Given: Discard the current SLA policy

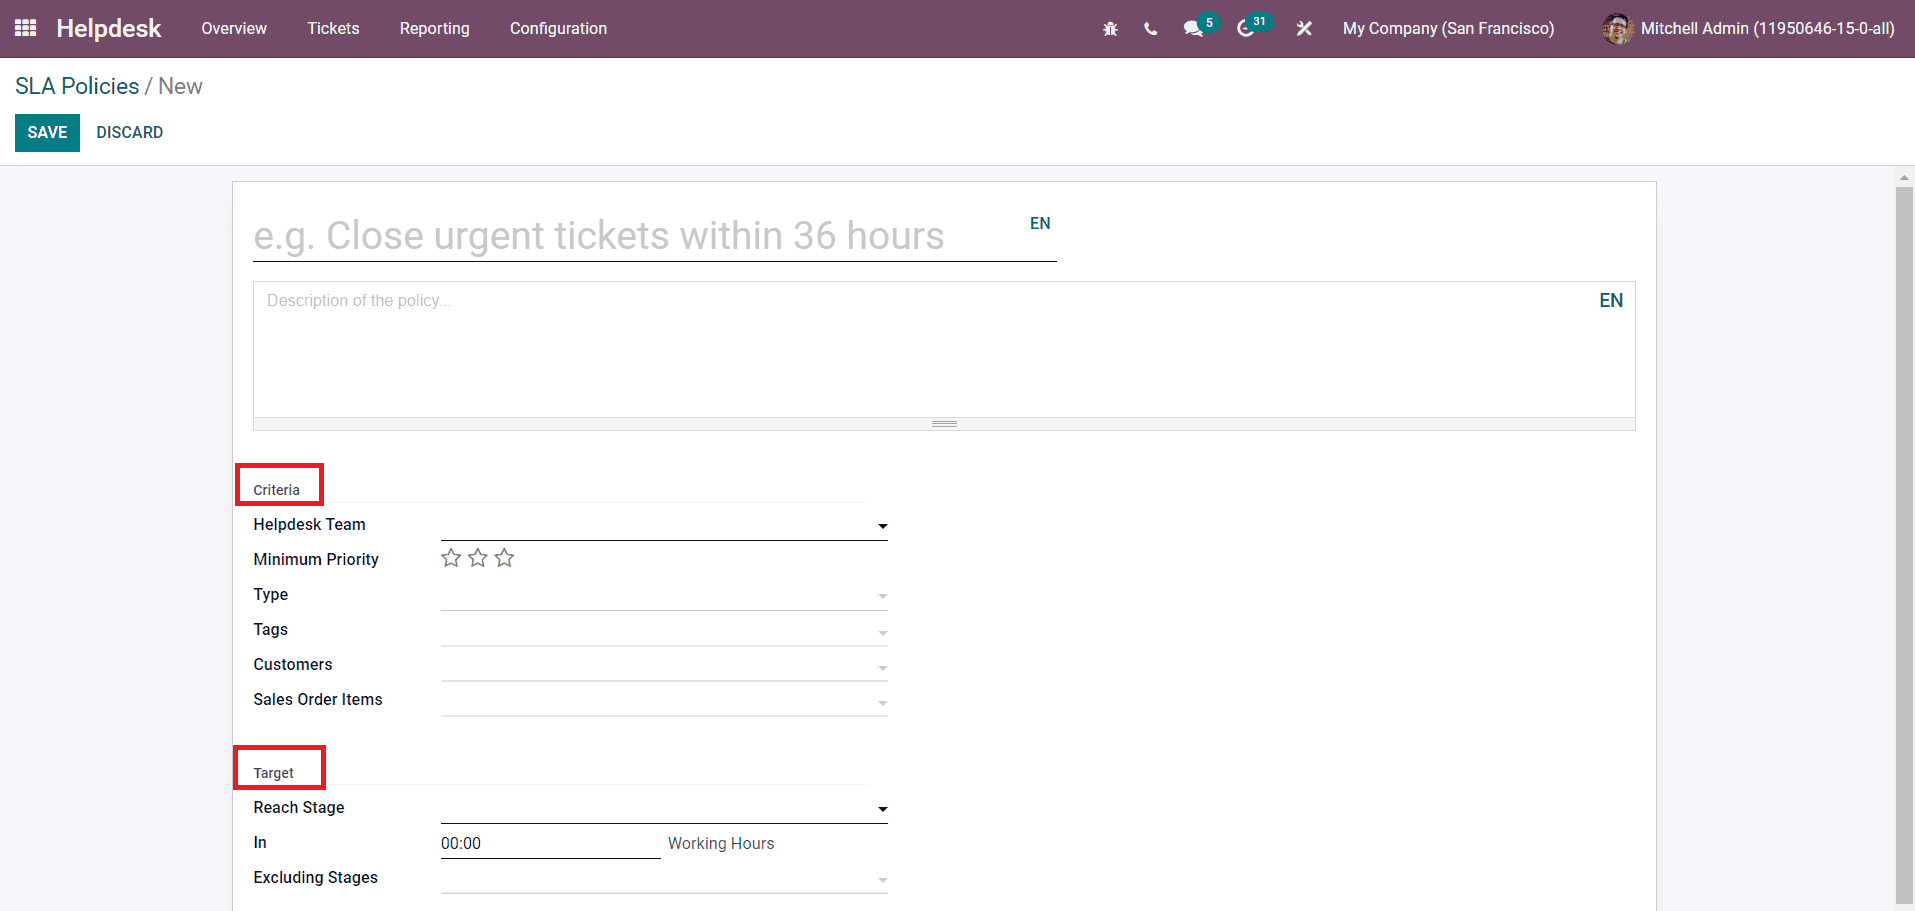Looking at the screenshot, I should (129, 132).
